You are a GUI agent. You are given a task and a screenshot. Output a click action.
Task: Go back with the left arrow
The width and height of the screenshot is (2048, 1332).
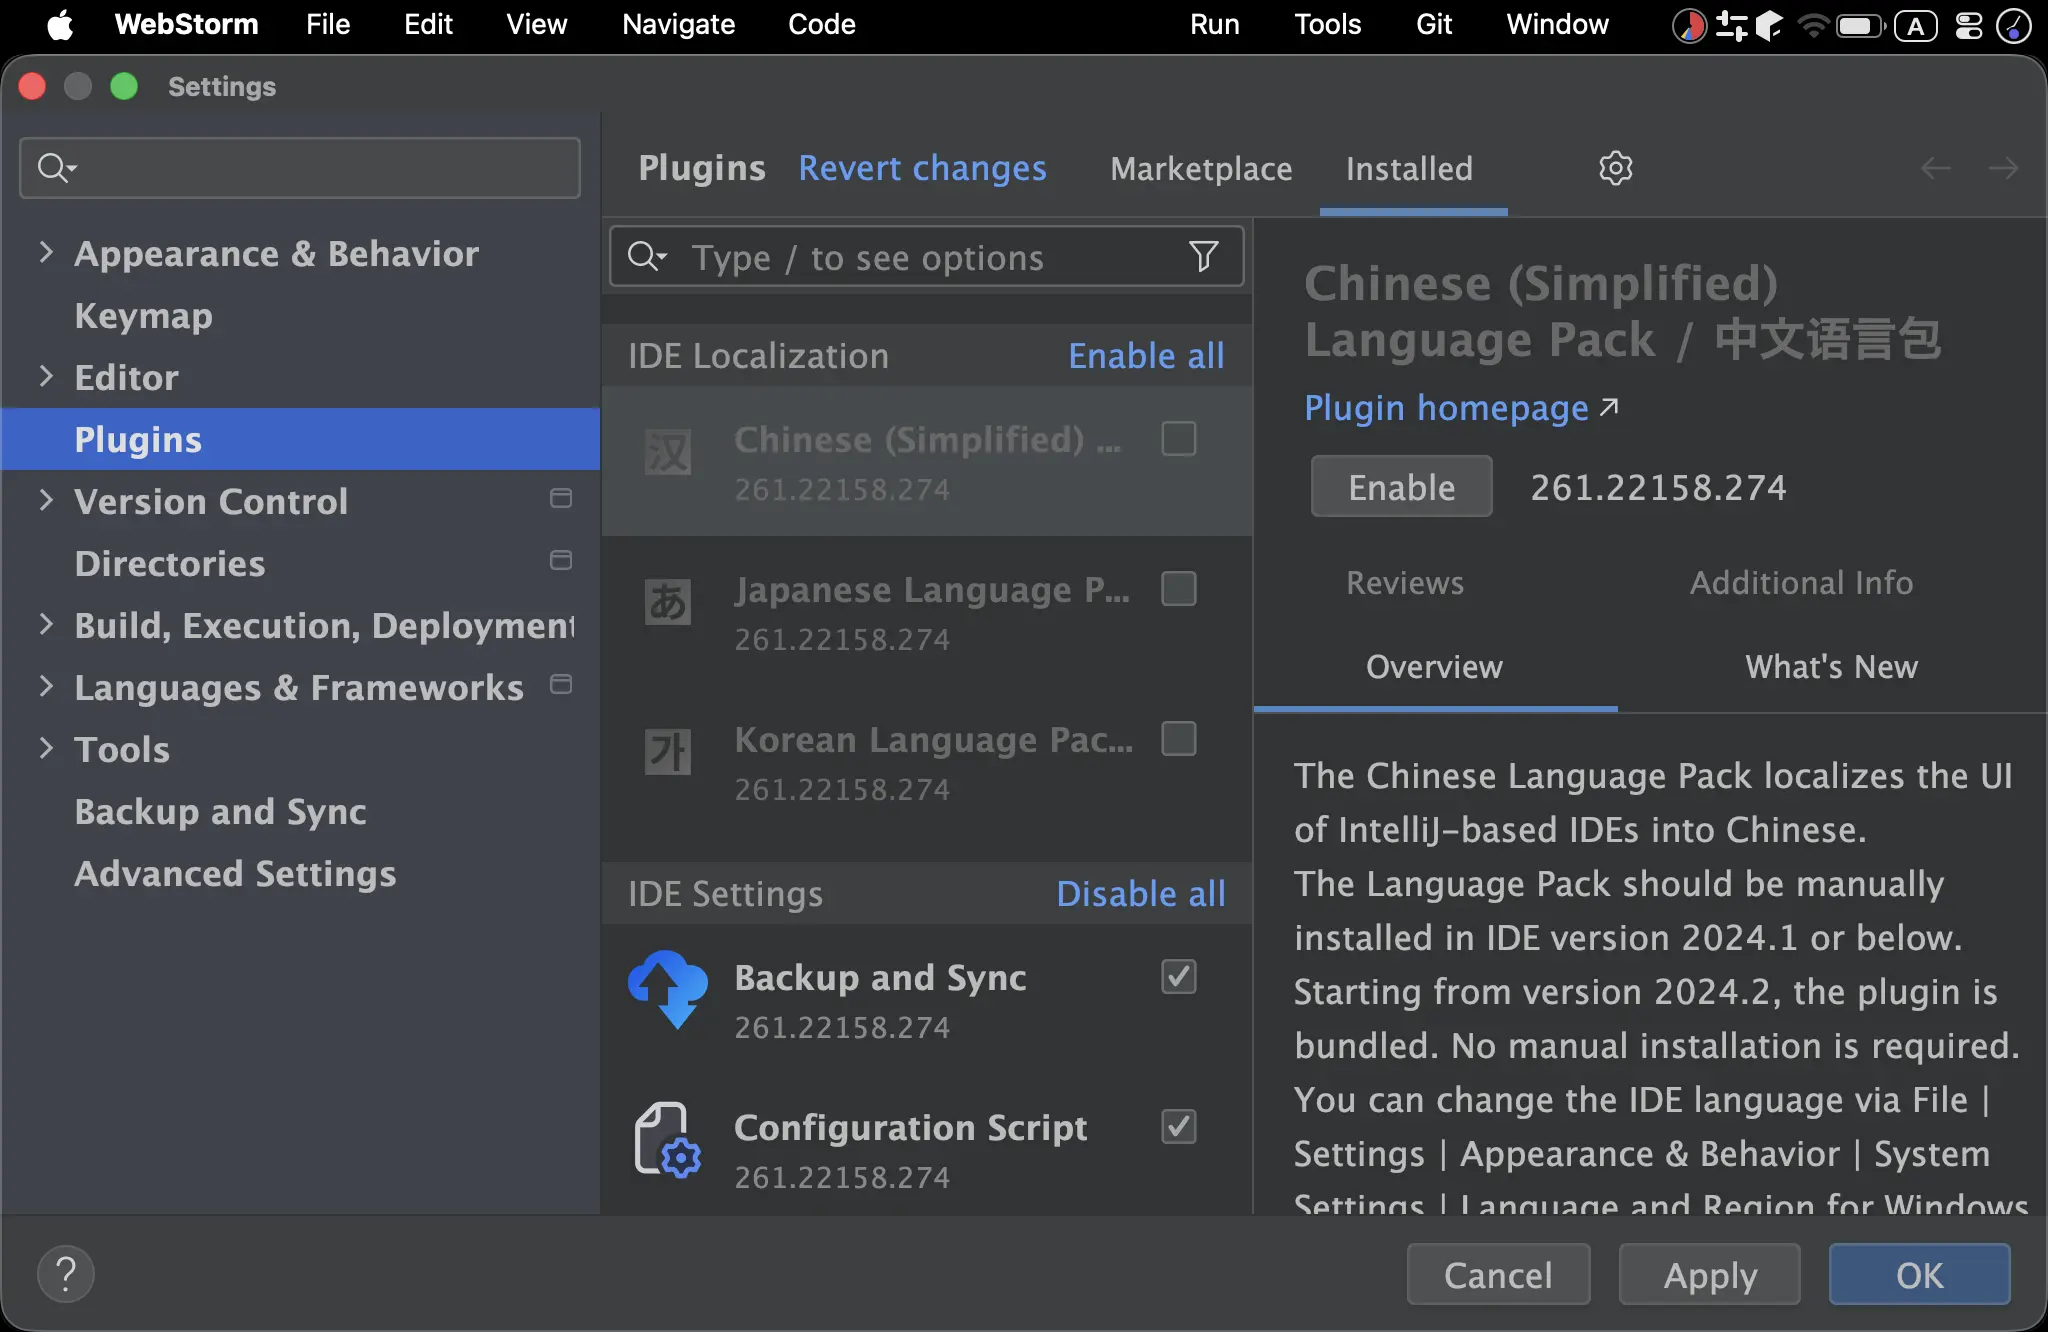[1936, 168]
